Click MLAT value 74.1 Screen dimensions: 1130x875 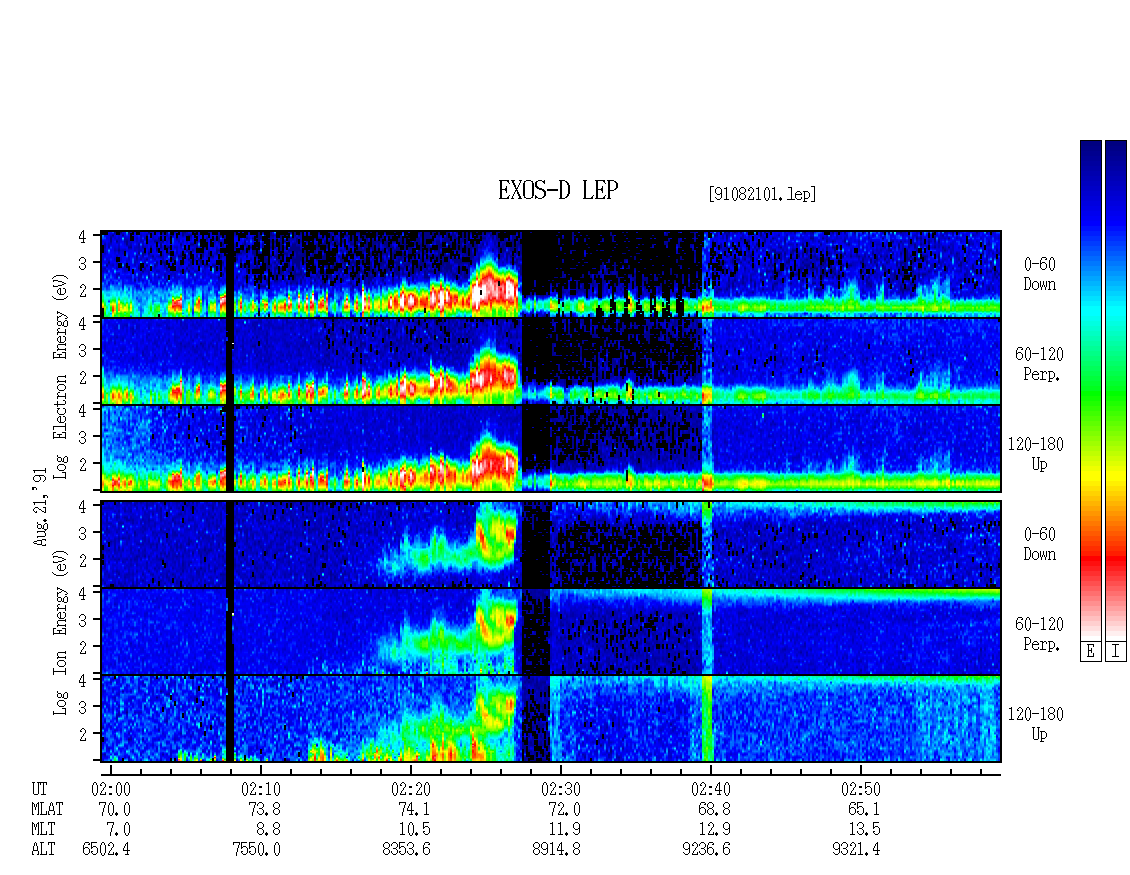pos(414,809)
